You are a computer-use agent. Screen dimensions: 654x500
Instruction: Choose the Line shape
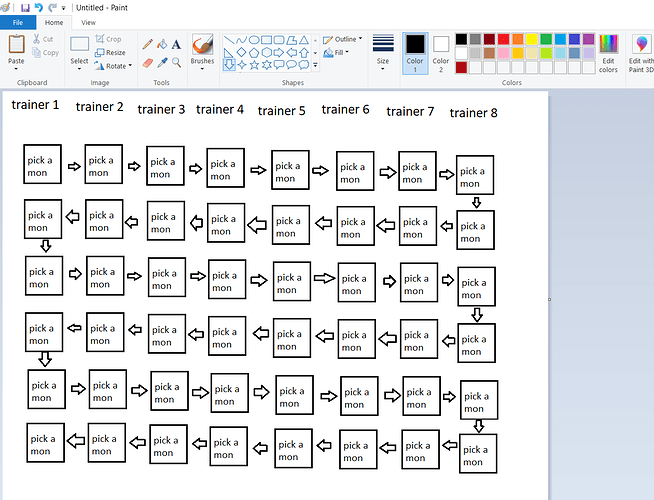tap(229, 40)
